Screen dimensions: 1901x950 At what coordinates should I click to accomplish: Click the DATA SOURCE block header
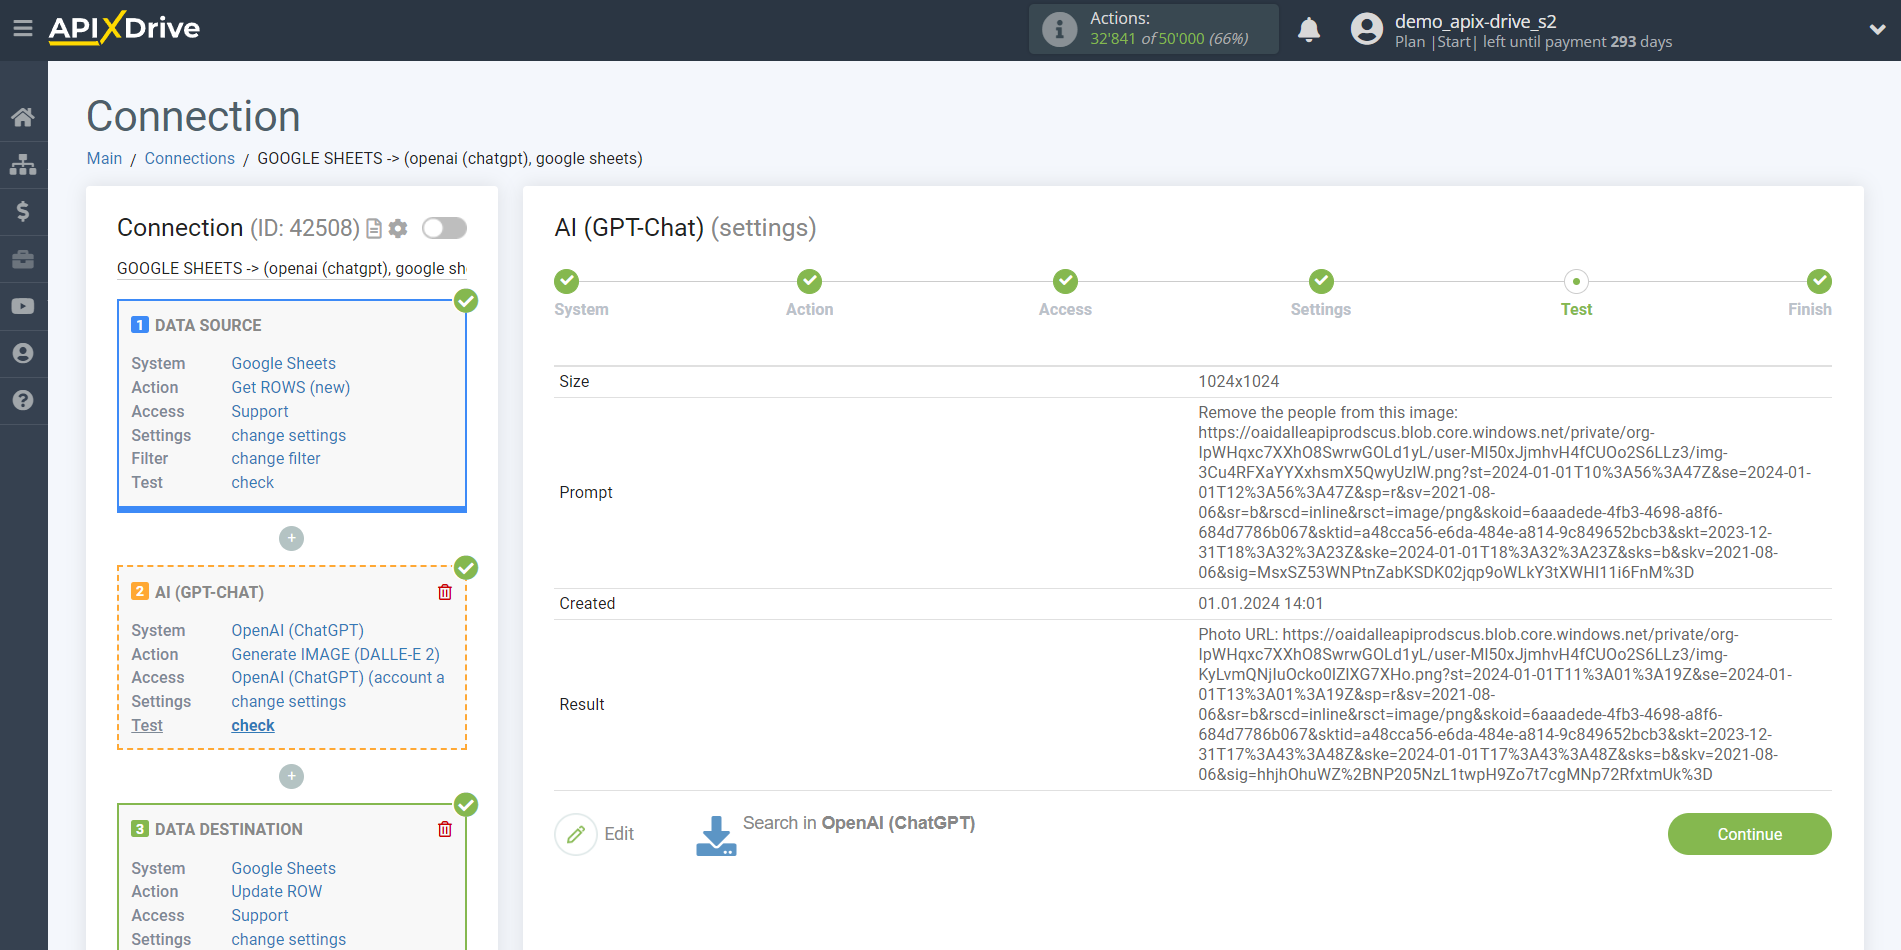tap(208, 325)
